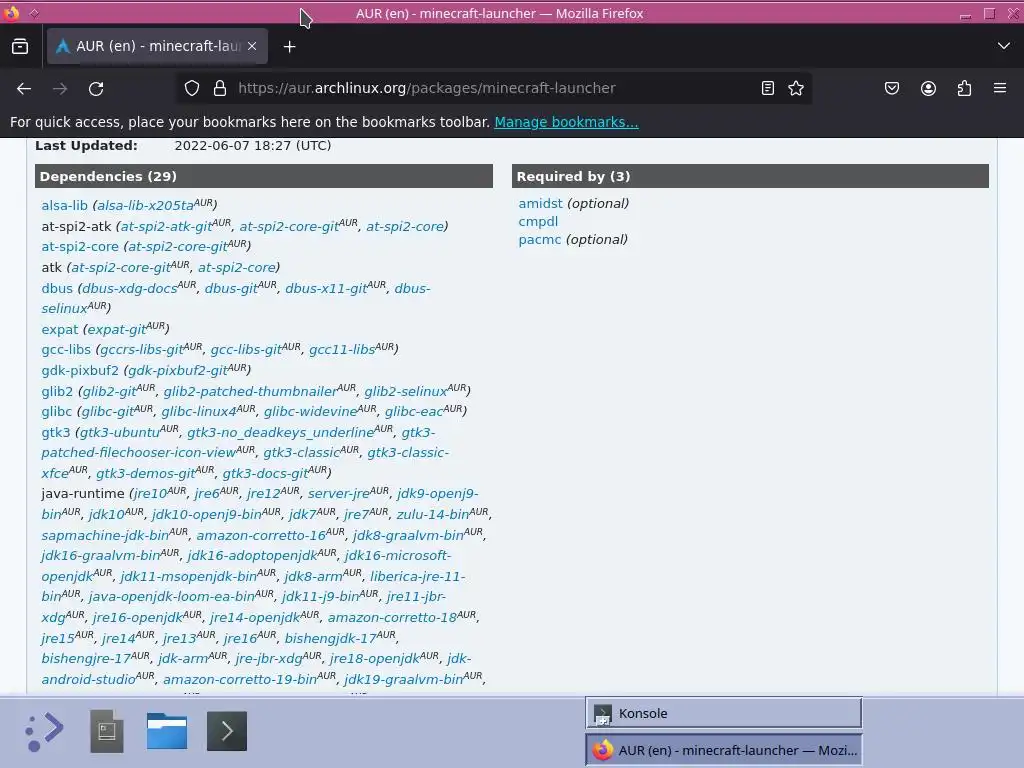Open the KDE application launcher

click(x=44, y=731)
